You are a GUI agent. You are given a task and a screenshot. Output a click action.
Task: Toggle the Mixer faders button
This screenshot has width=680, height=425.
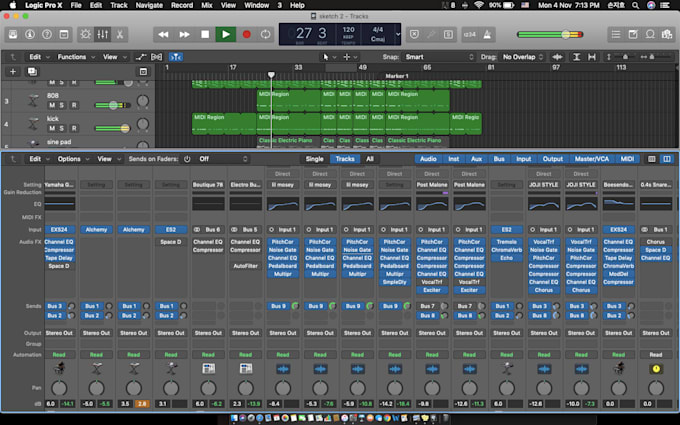(103, 35)
